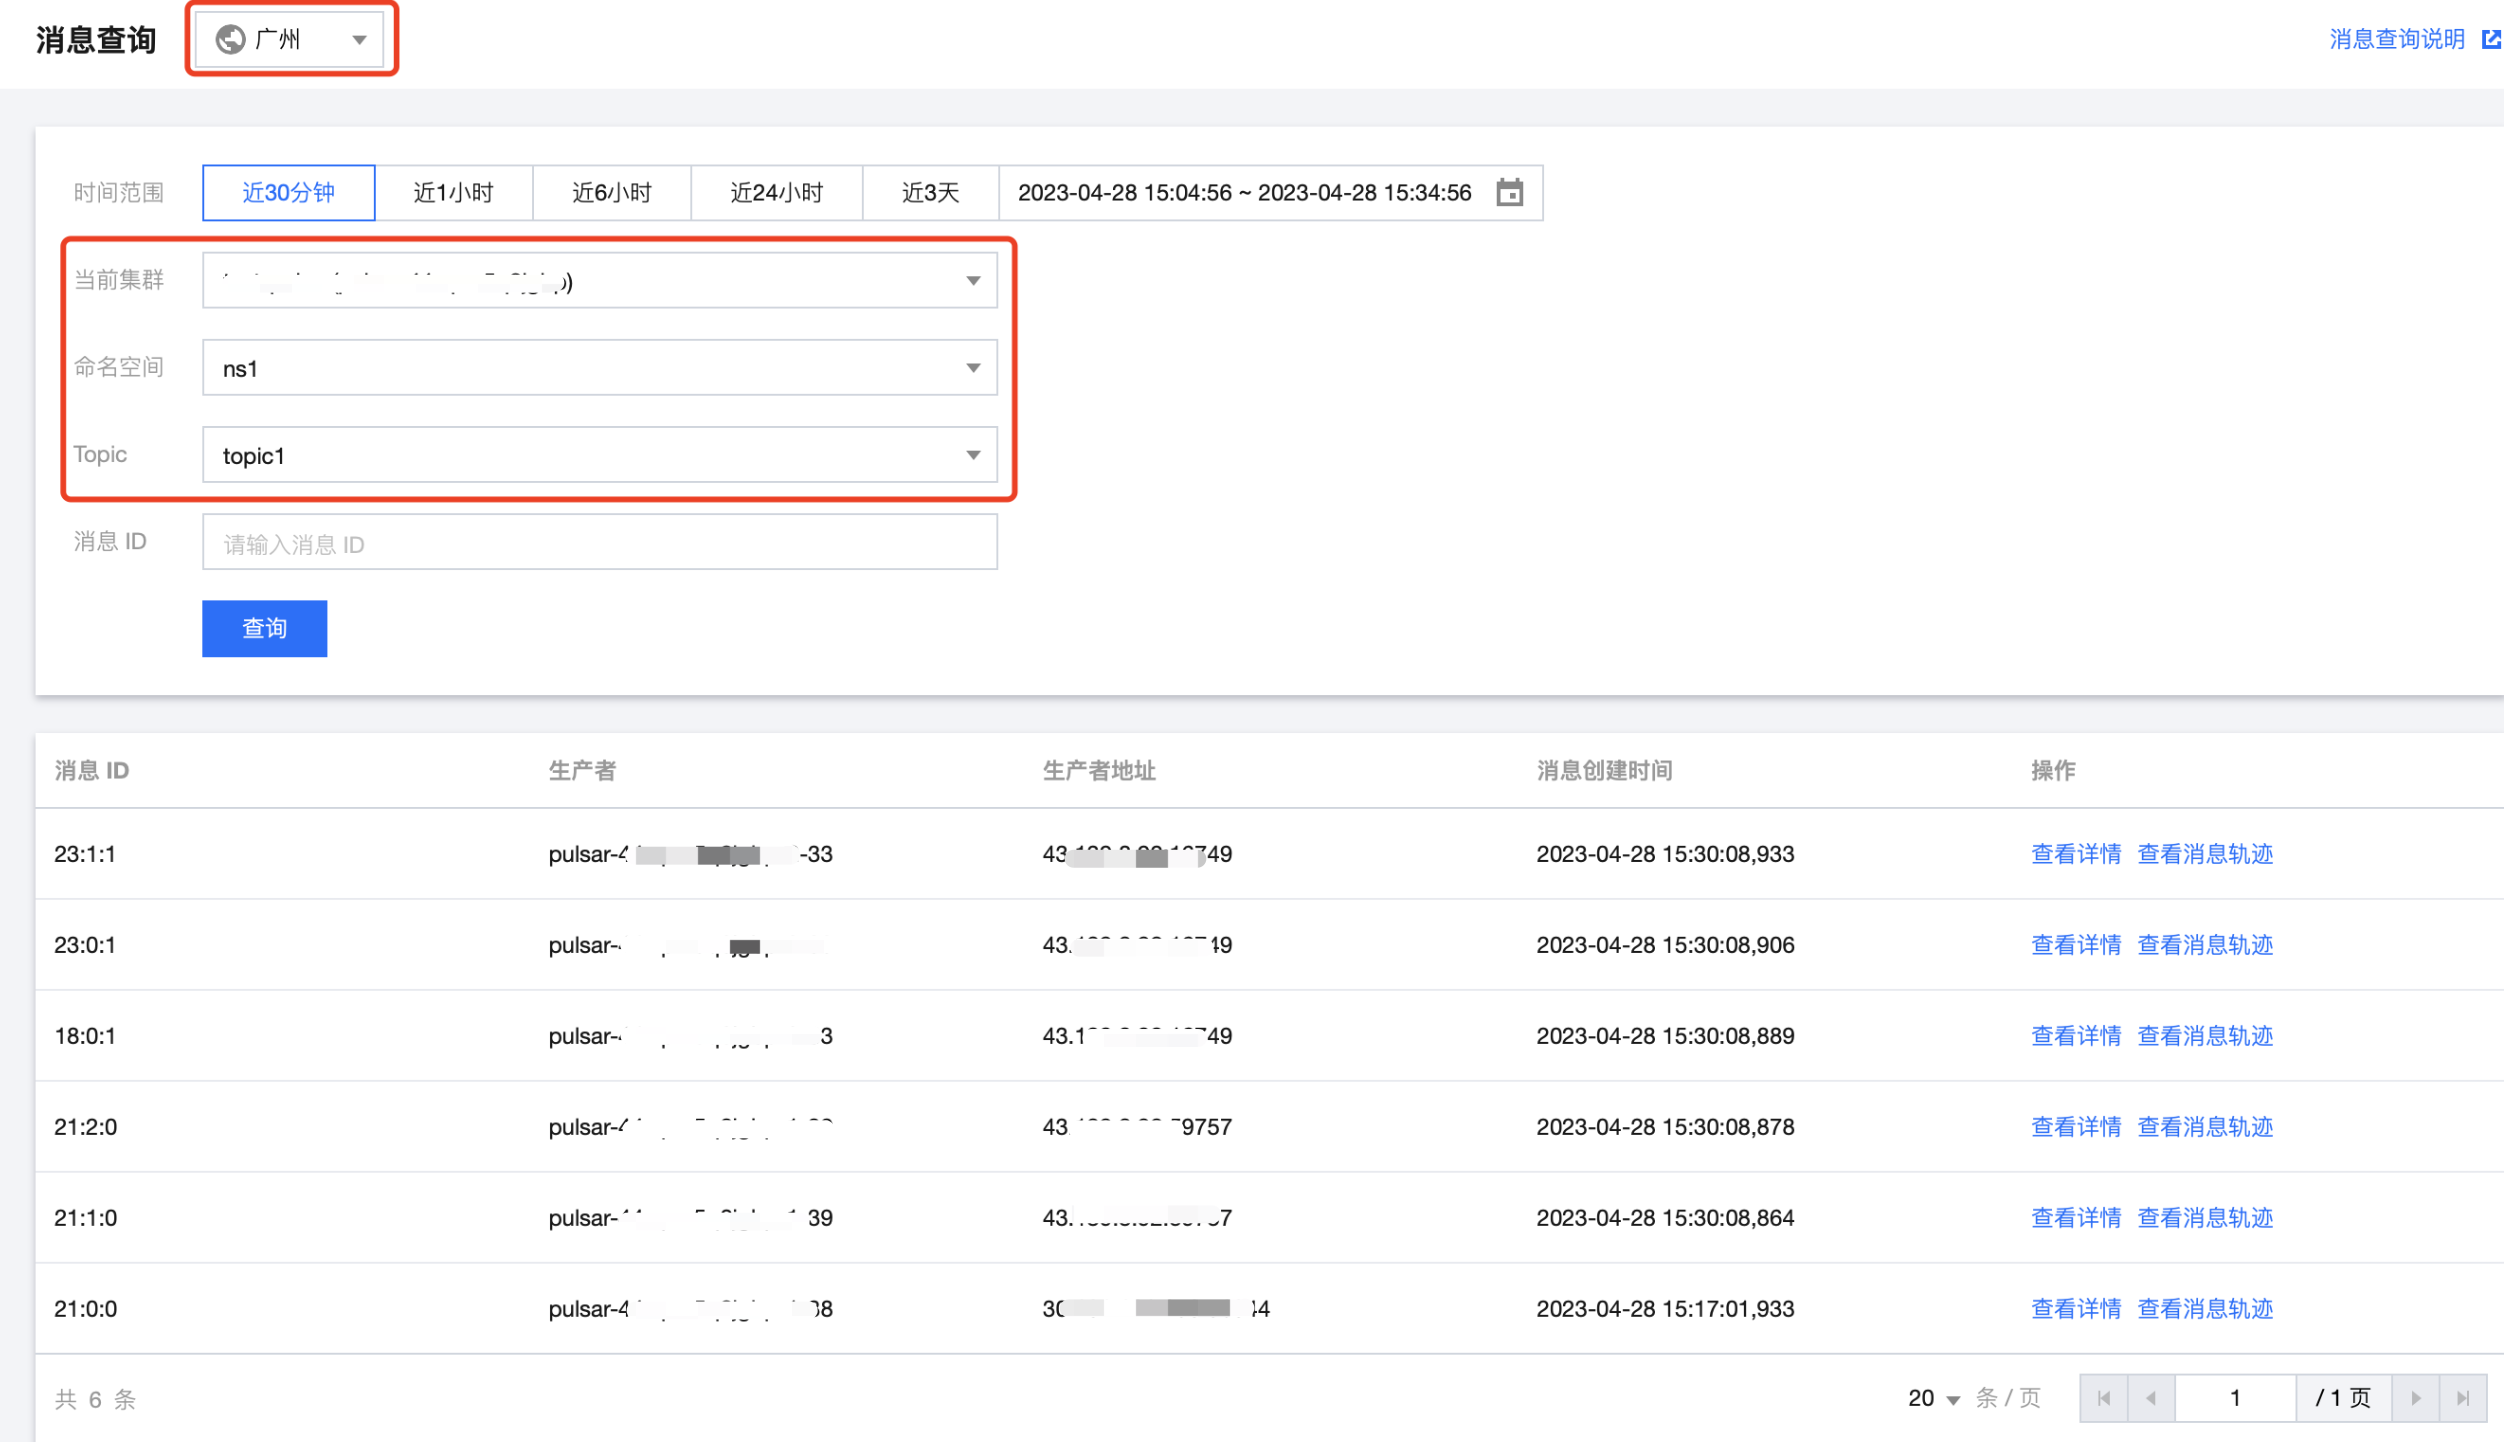Go to next page arrow icon
This screenshot has width=2504, height=1442.
[x=2415, y=1398]
